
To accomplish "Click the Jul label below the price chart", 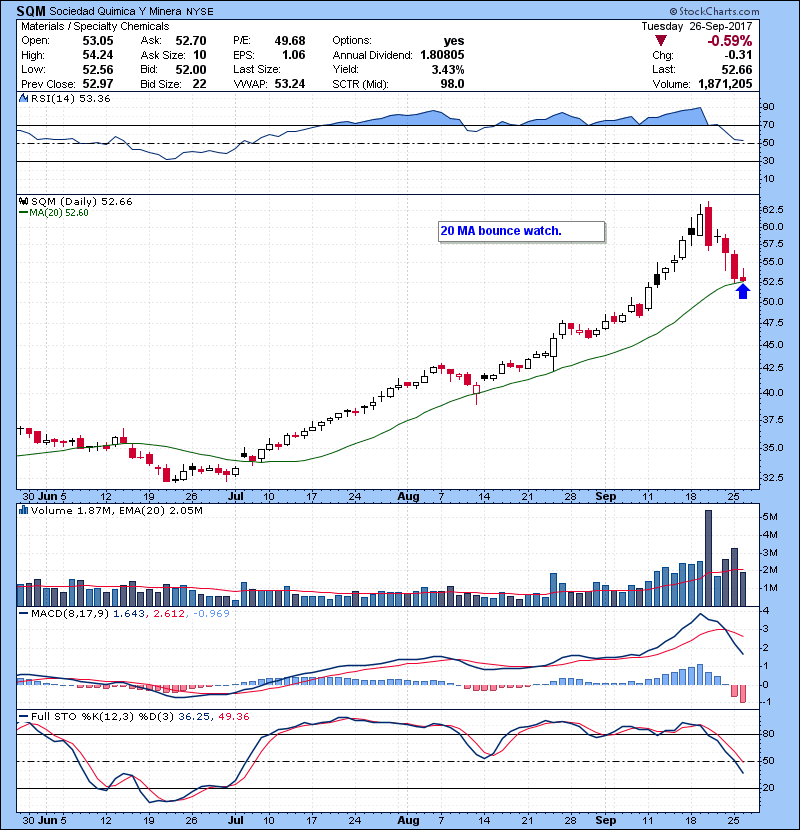I will [236, 496].
